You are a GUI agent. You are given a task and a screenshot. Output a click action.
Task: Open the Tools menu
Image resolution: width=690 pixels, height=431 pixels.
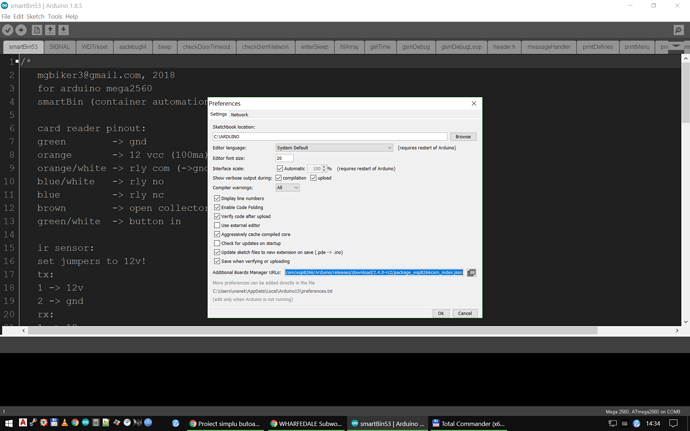point(55,16)
